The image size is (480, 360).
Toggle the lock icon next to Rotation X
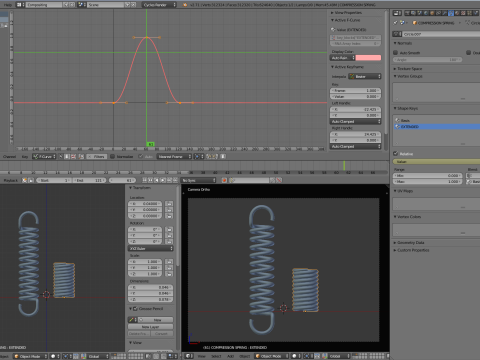[x=169, y=229]
